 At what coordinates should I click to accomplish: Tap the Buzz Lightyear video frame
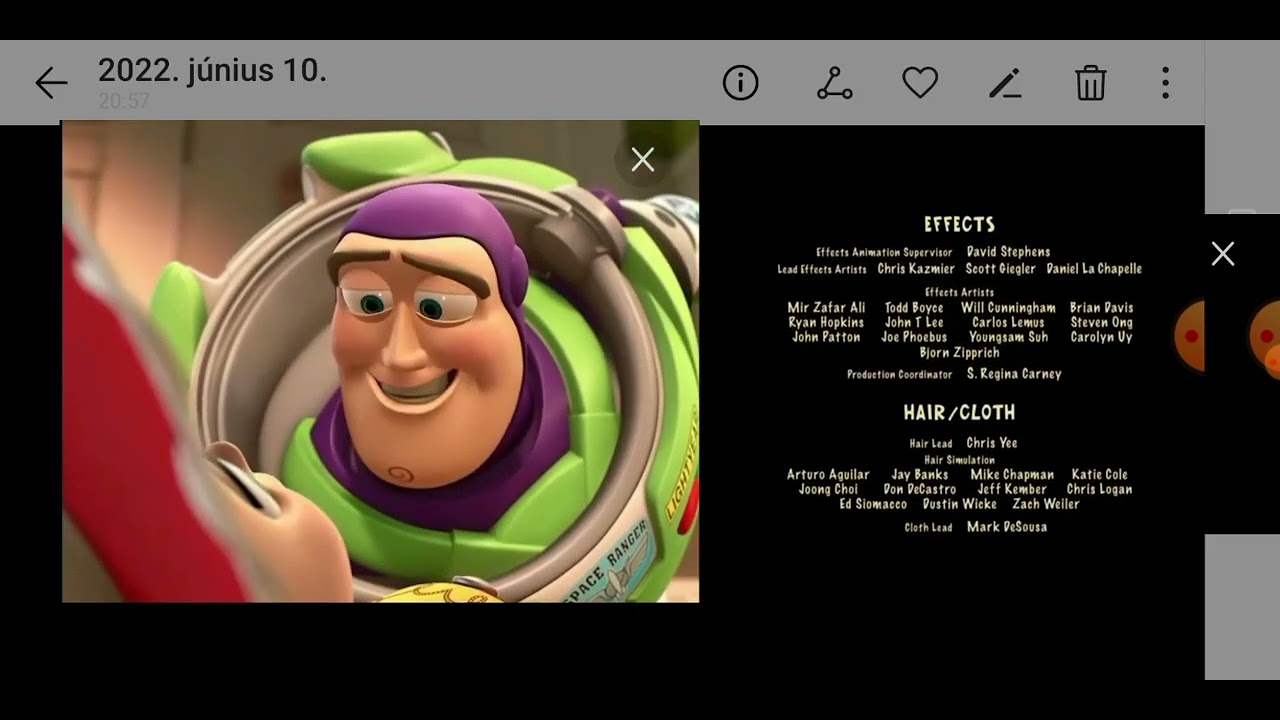tap(380, 361)
